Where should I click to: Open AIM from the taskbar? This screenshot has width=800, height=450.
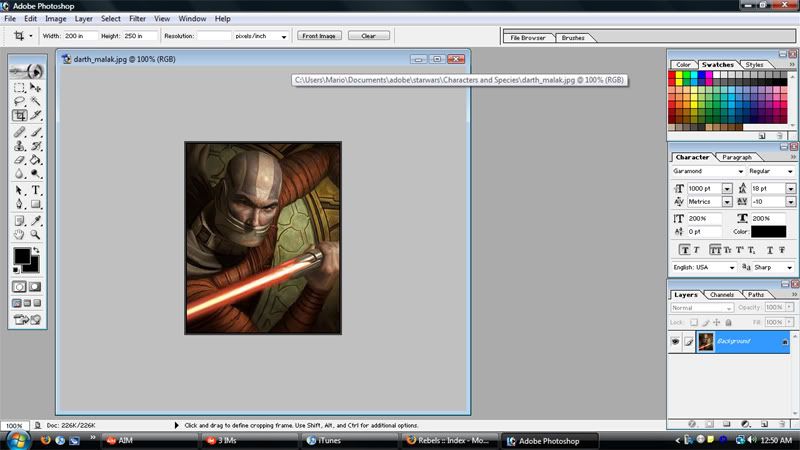pyautogui.click(x=149, y=441)
